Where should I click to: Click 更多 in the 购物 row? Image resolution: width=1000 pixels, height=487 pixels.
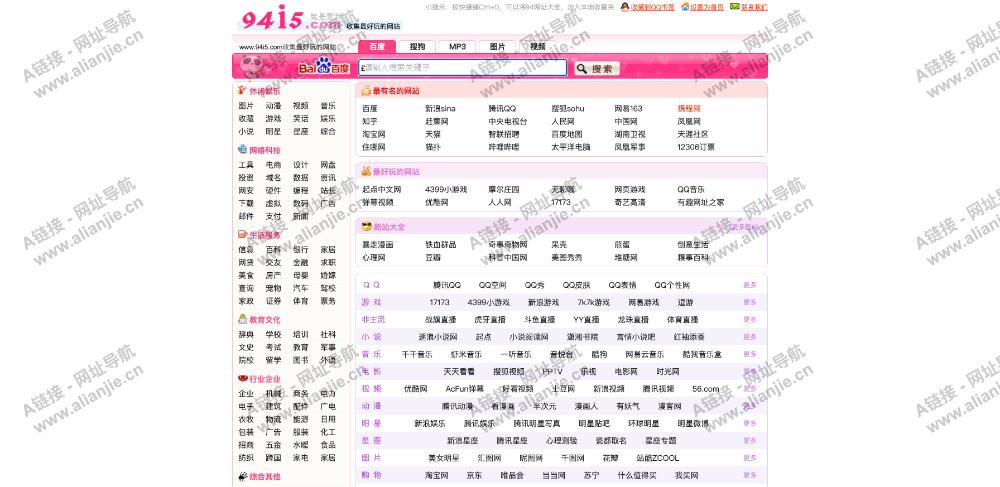click(x=749, y=475)
